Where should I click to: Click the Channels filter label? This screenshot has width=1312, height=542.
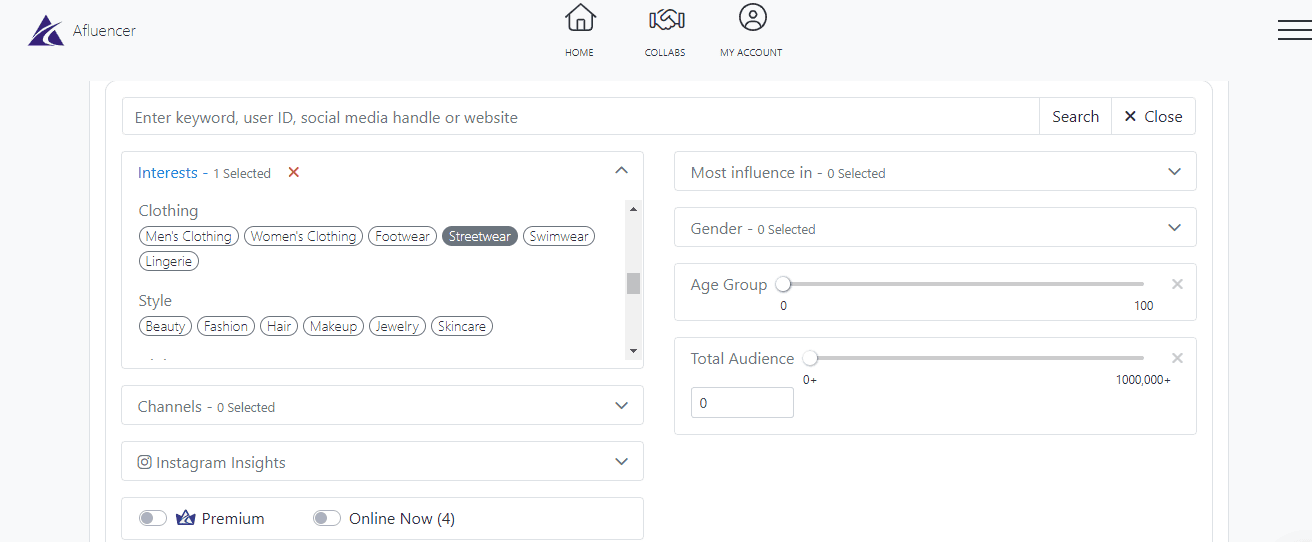(170, 406)
